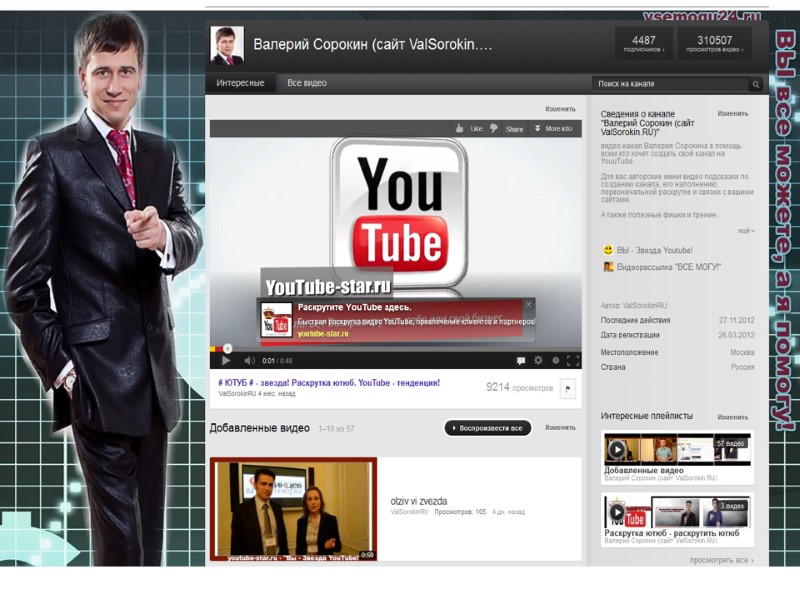Click Изменить next to Сведения о канале
The width and height of the screenshot is (800, 600).
click(733, 113)
